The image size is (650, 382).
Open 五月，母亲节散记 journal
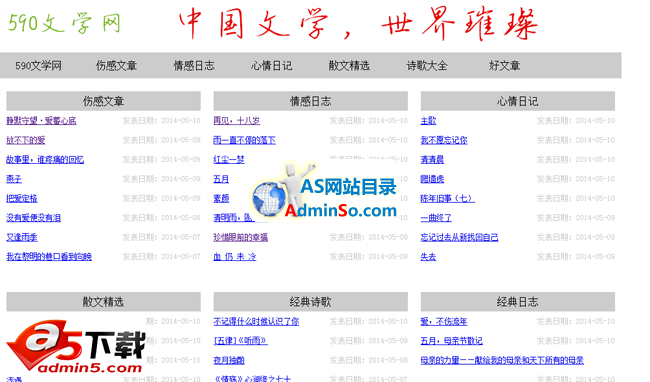[x=452, y=341]
